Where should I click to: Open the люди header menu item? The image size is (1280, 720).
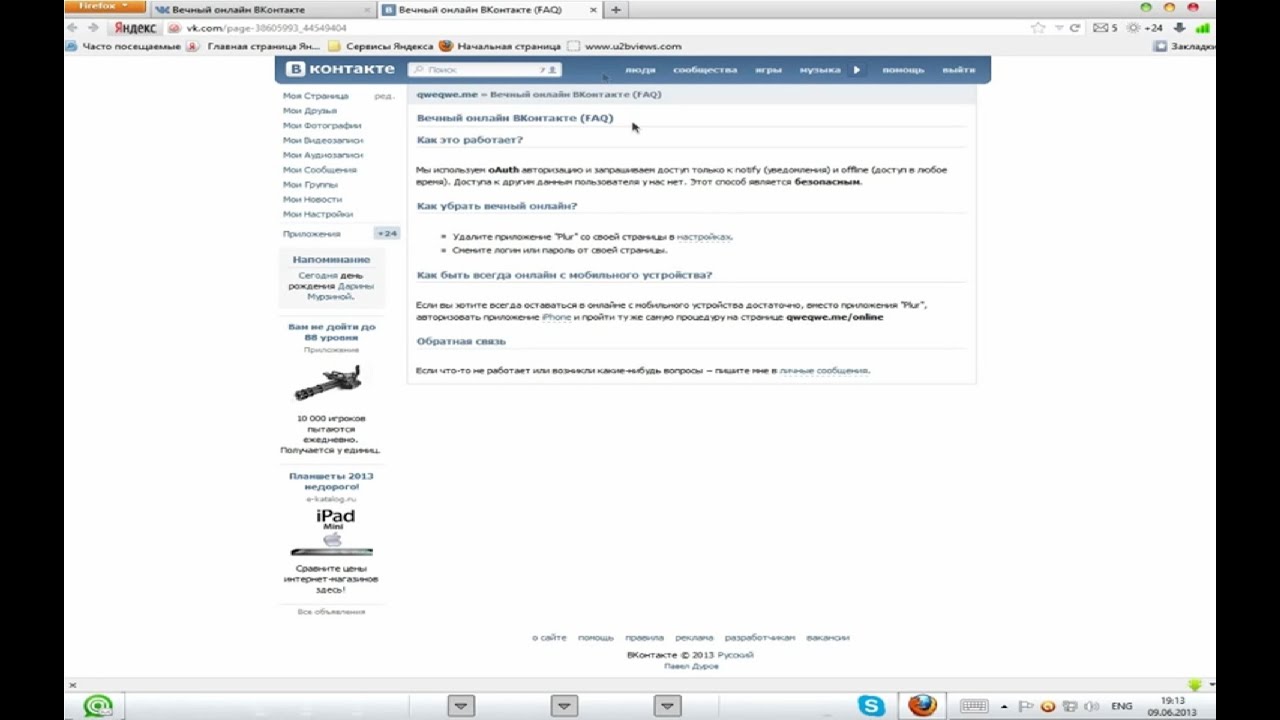[x=640, y=70]
